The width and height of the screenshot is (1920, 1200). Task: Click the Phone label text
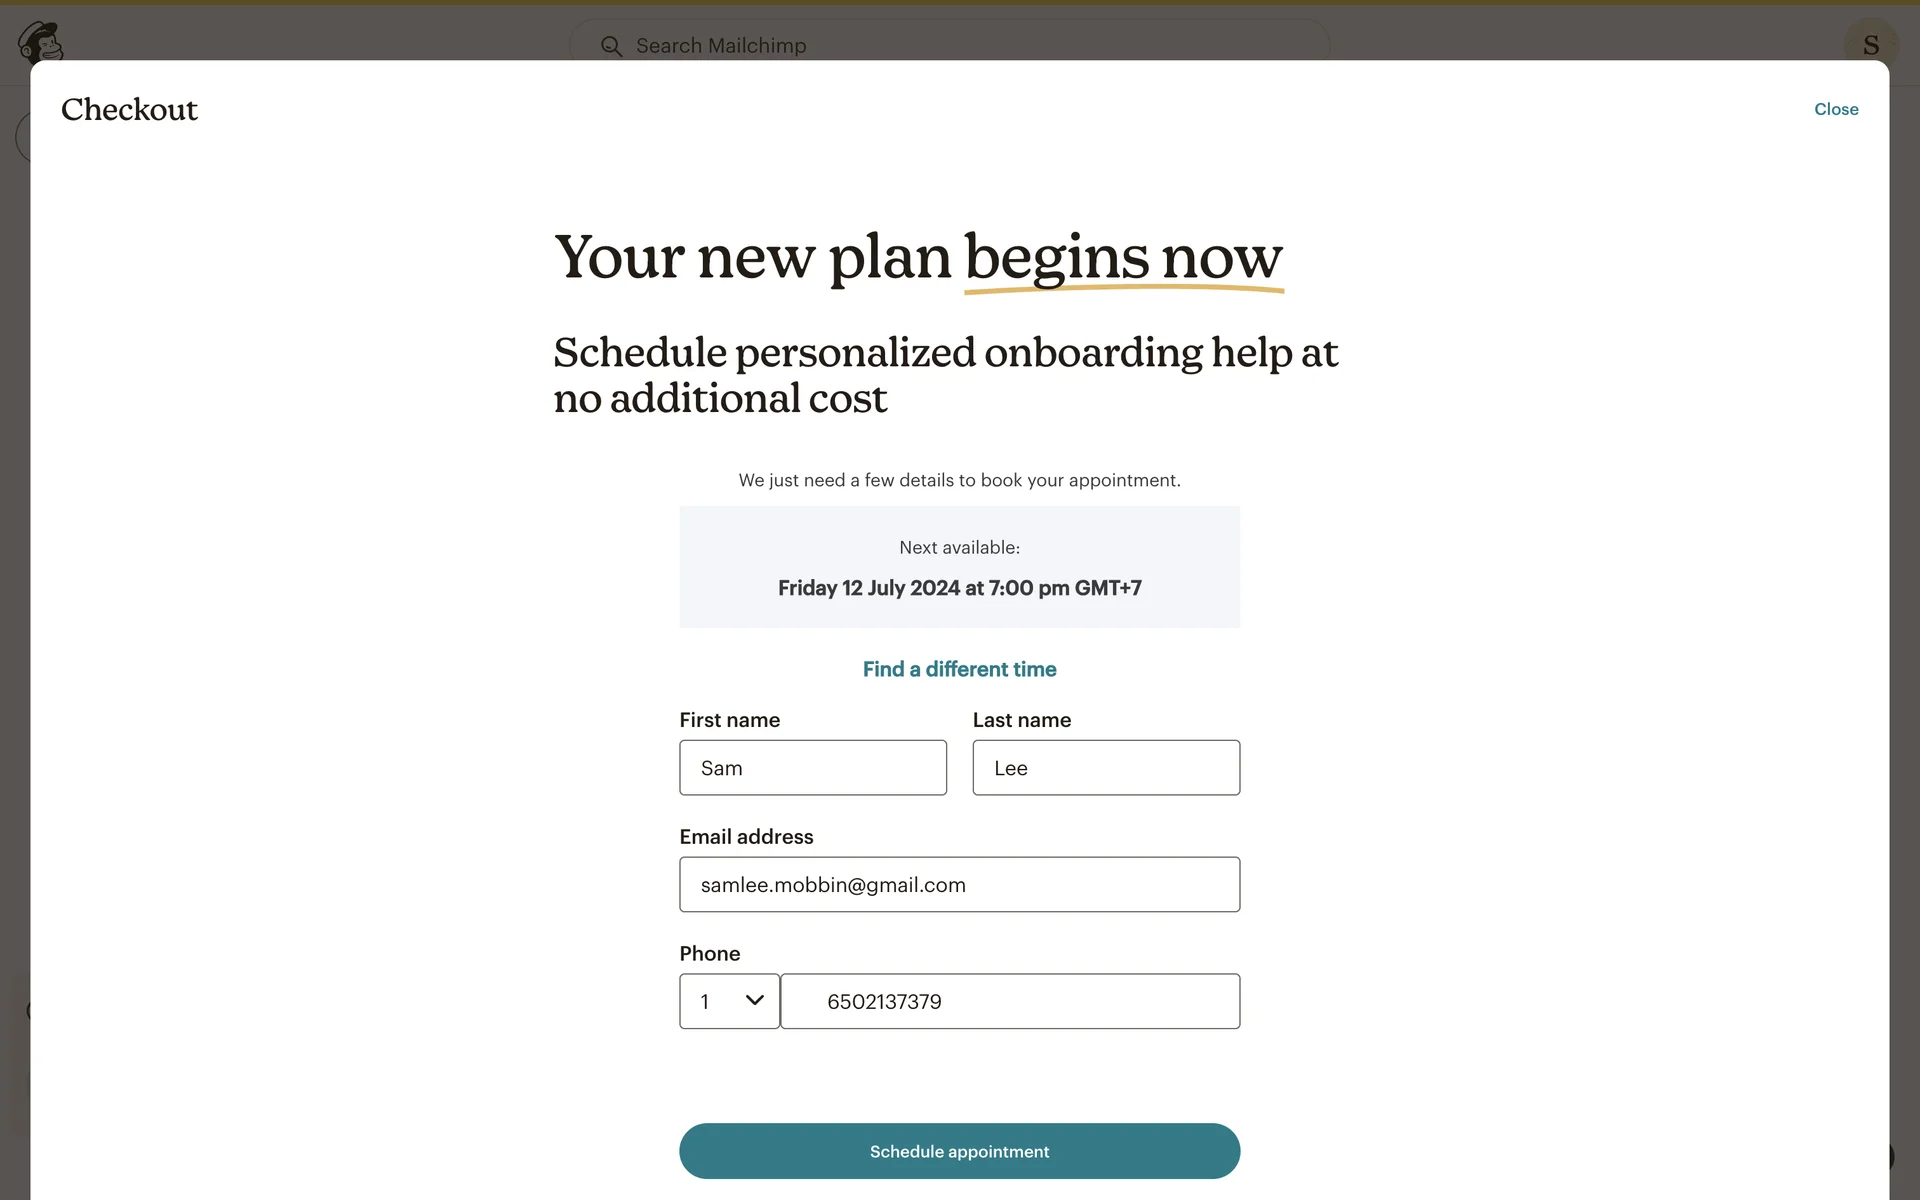coord(709,954)
